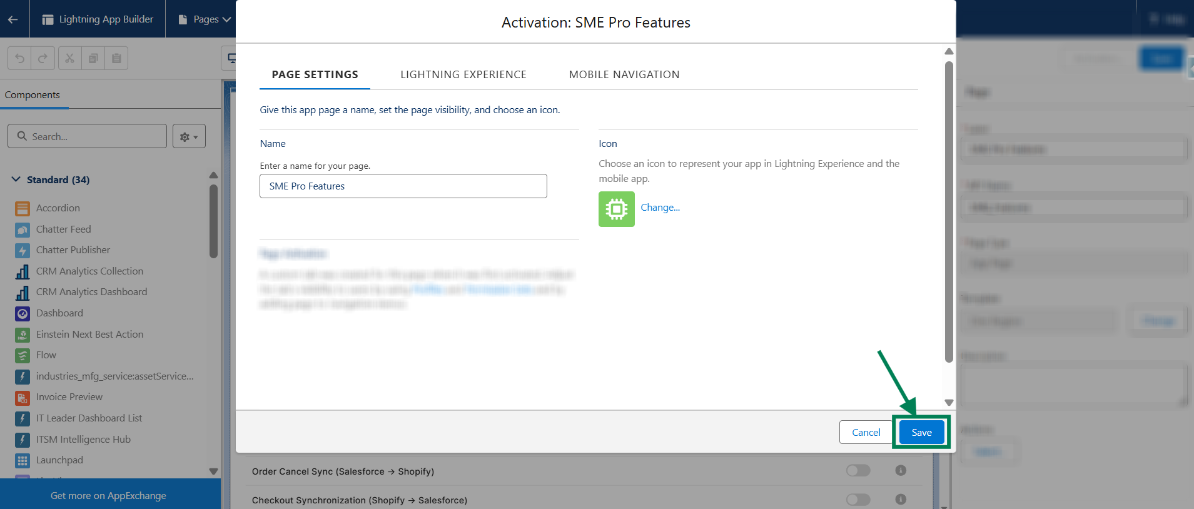Enable Checkout Synchronization toggle
The width and height of the screenshot is (1194, 509).
click(x=857, y=499)
